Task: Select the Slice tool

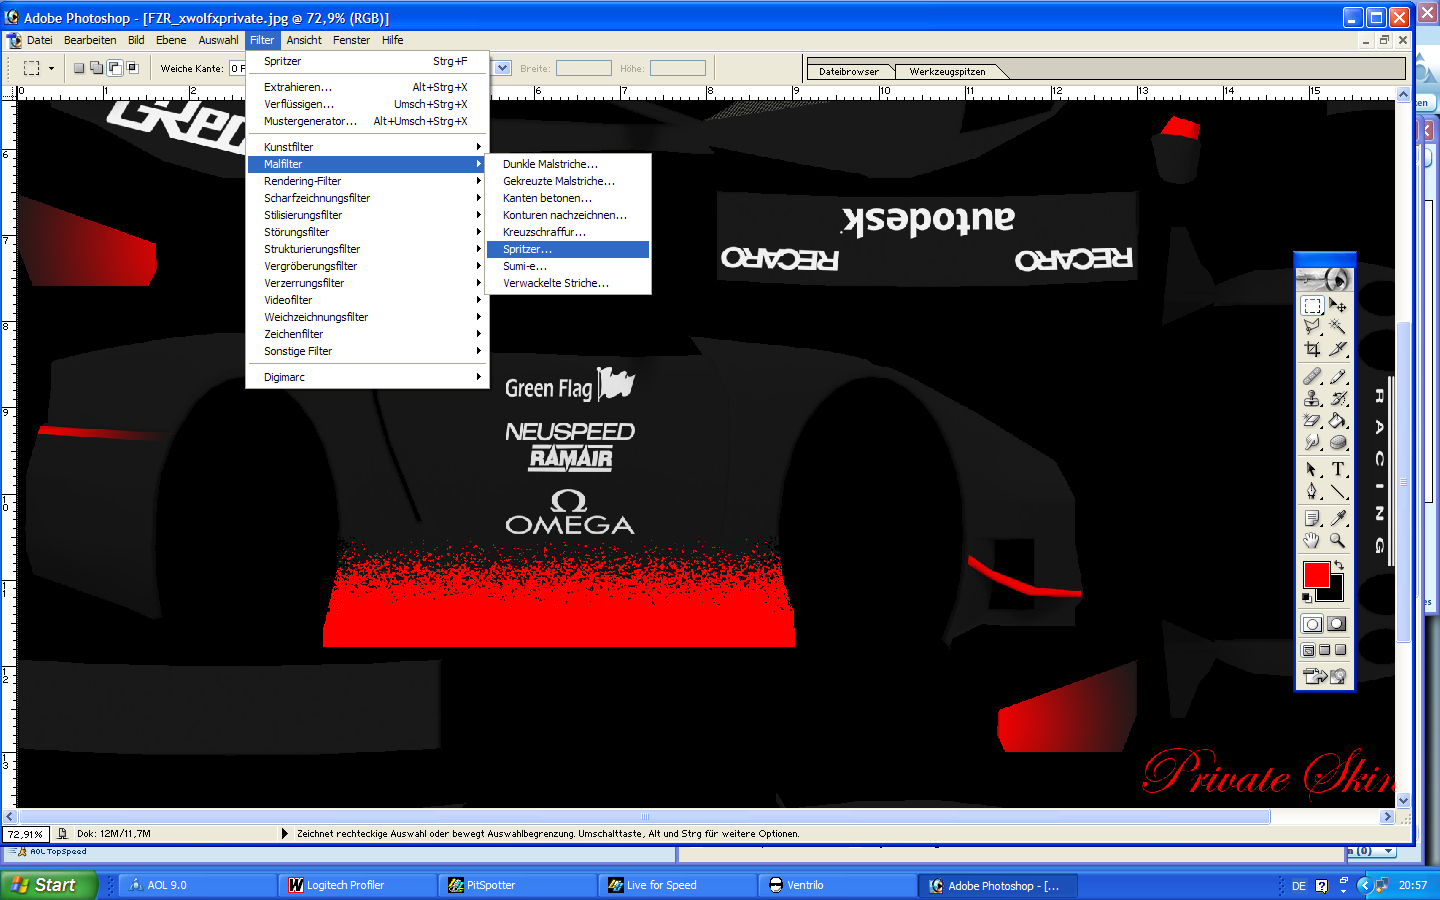Action: point(1337,349)
